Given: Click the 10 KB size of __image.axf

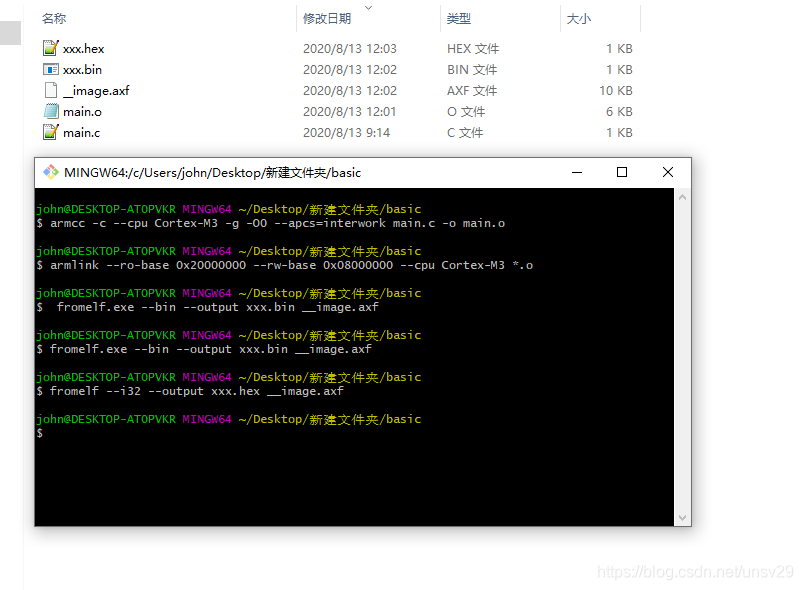Looking at the screenshot, I should point(616,91).
